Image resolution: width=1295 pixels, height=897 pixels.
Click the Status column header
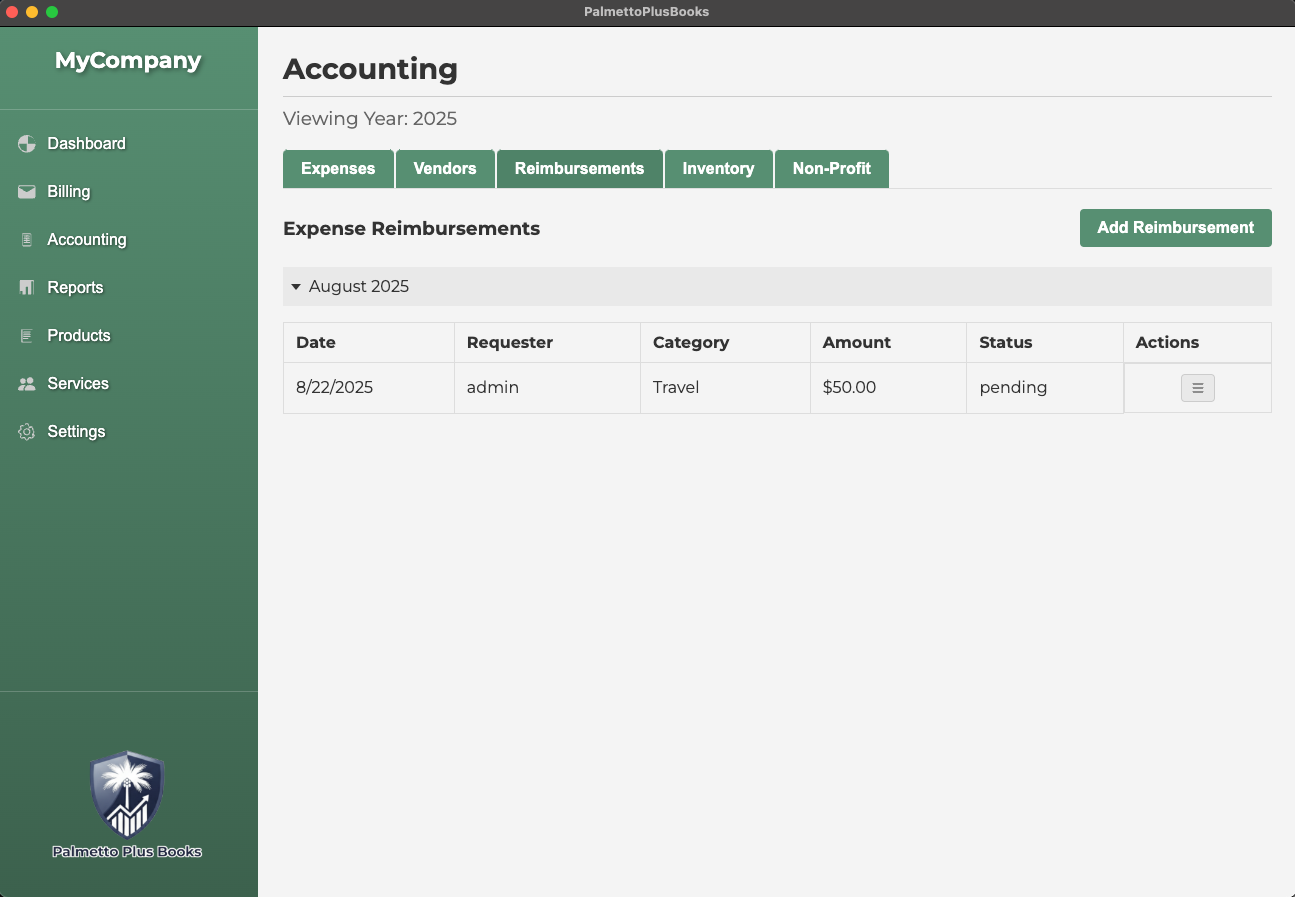(x=1005, y=342)
